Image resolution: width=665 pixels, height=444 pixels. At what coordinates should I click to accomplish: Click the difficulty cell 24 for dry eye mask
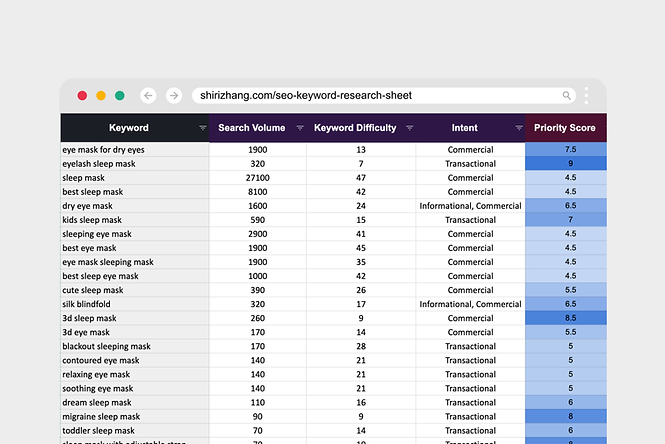(x=361, y=206)
